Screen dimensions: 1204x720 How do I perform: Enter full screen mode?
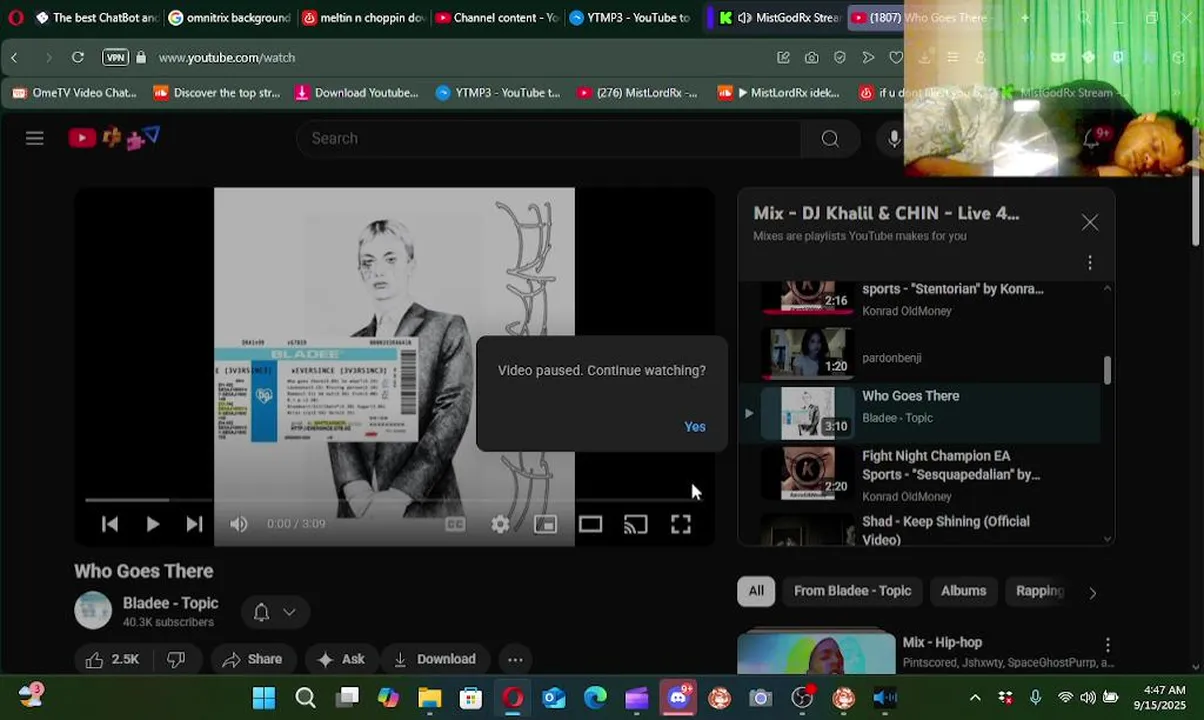(x=681, y=524)
